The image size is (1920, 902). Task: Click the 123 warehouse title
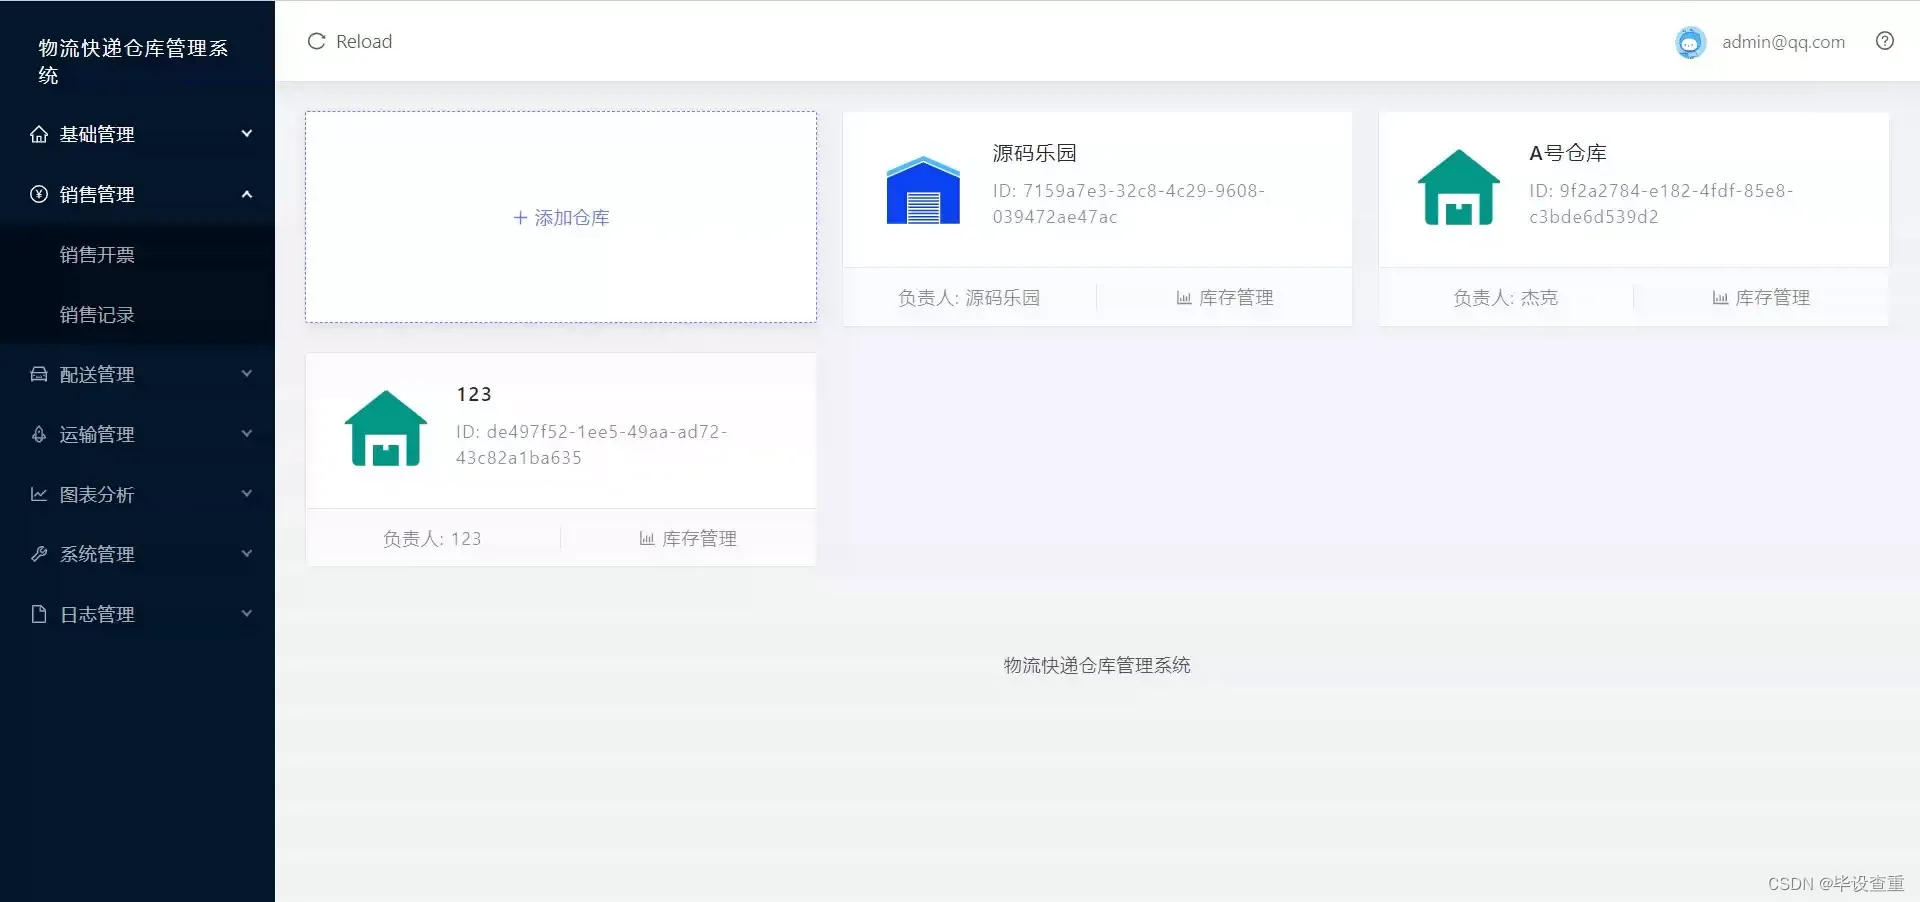coord(474,394)
